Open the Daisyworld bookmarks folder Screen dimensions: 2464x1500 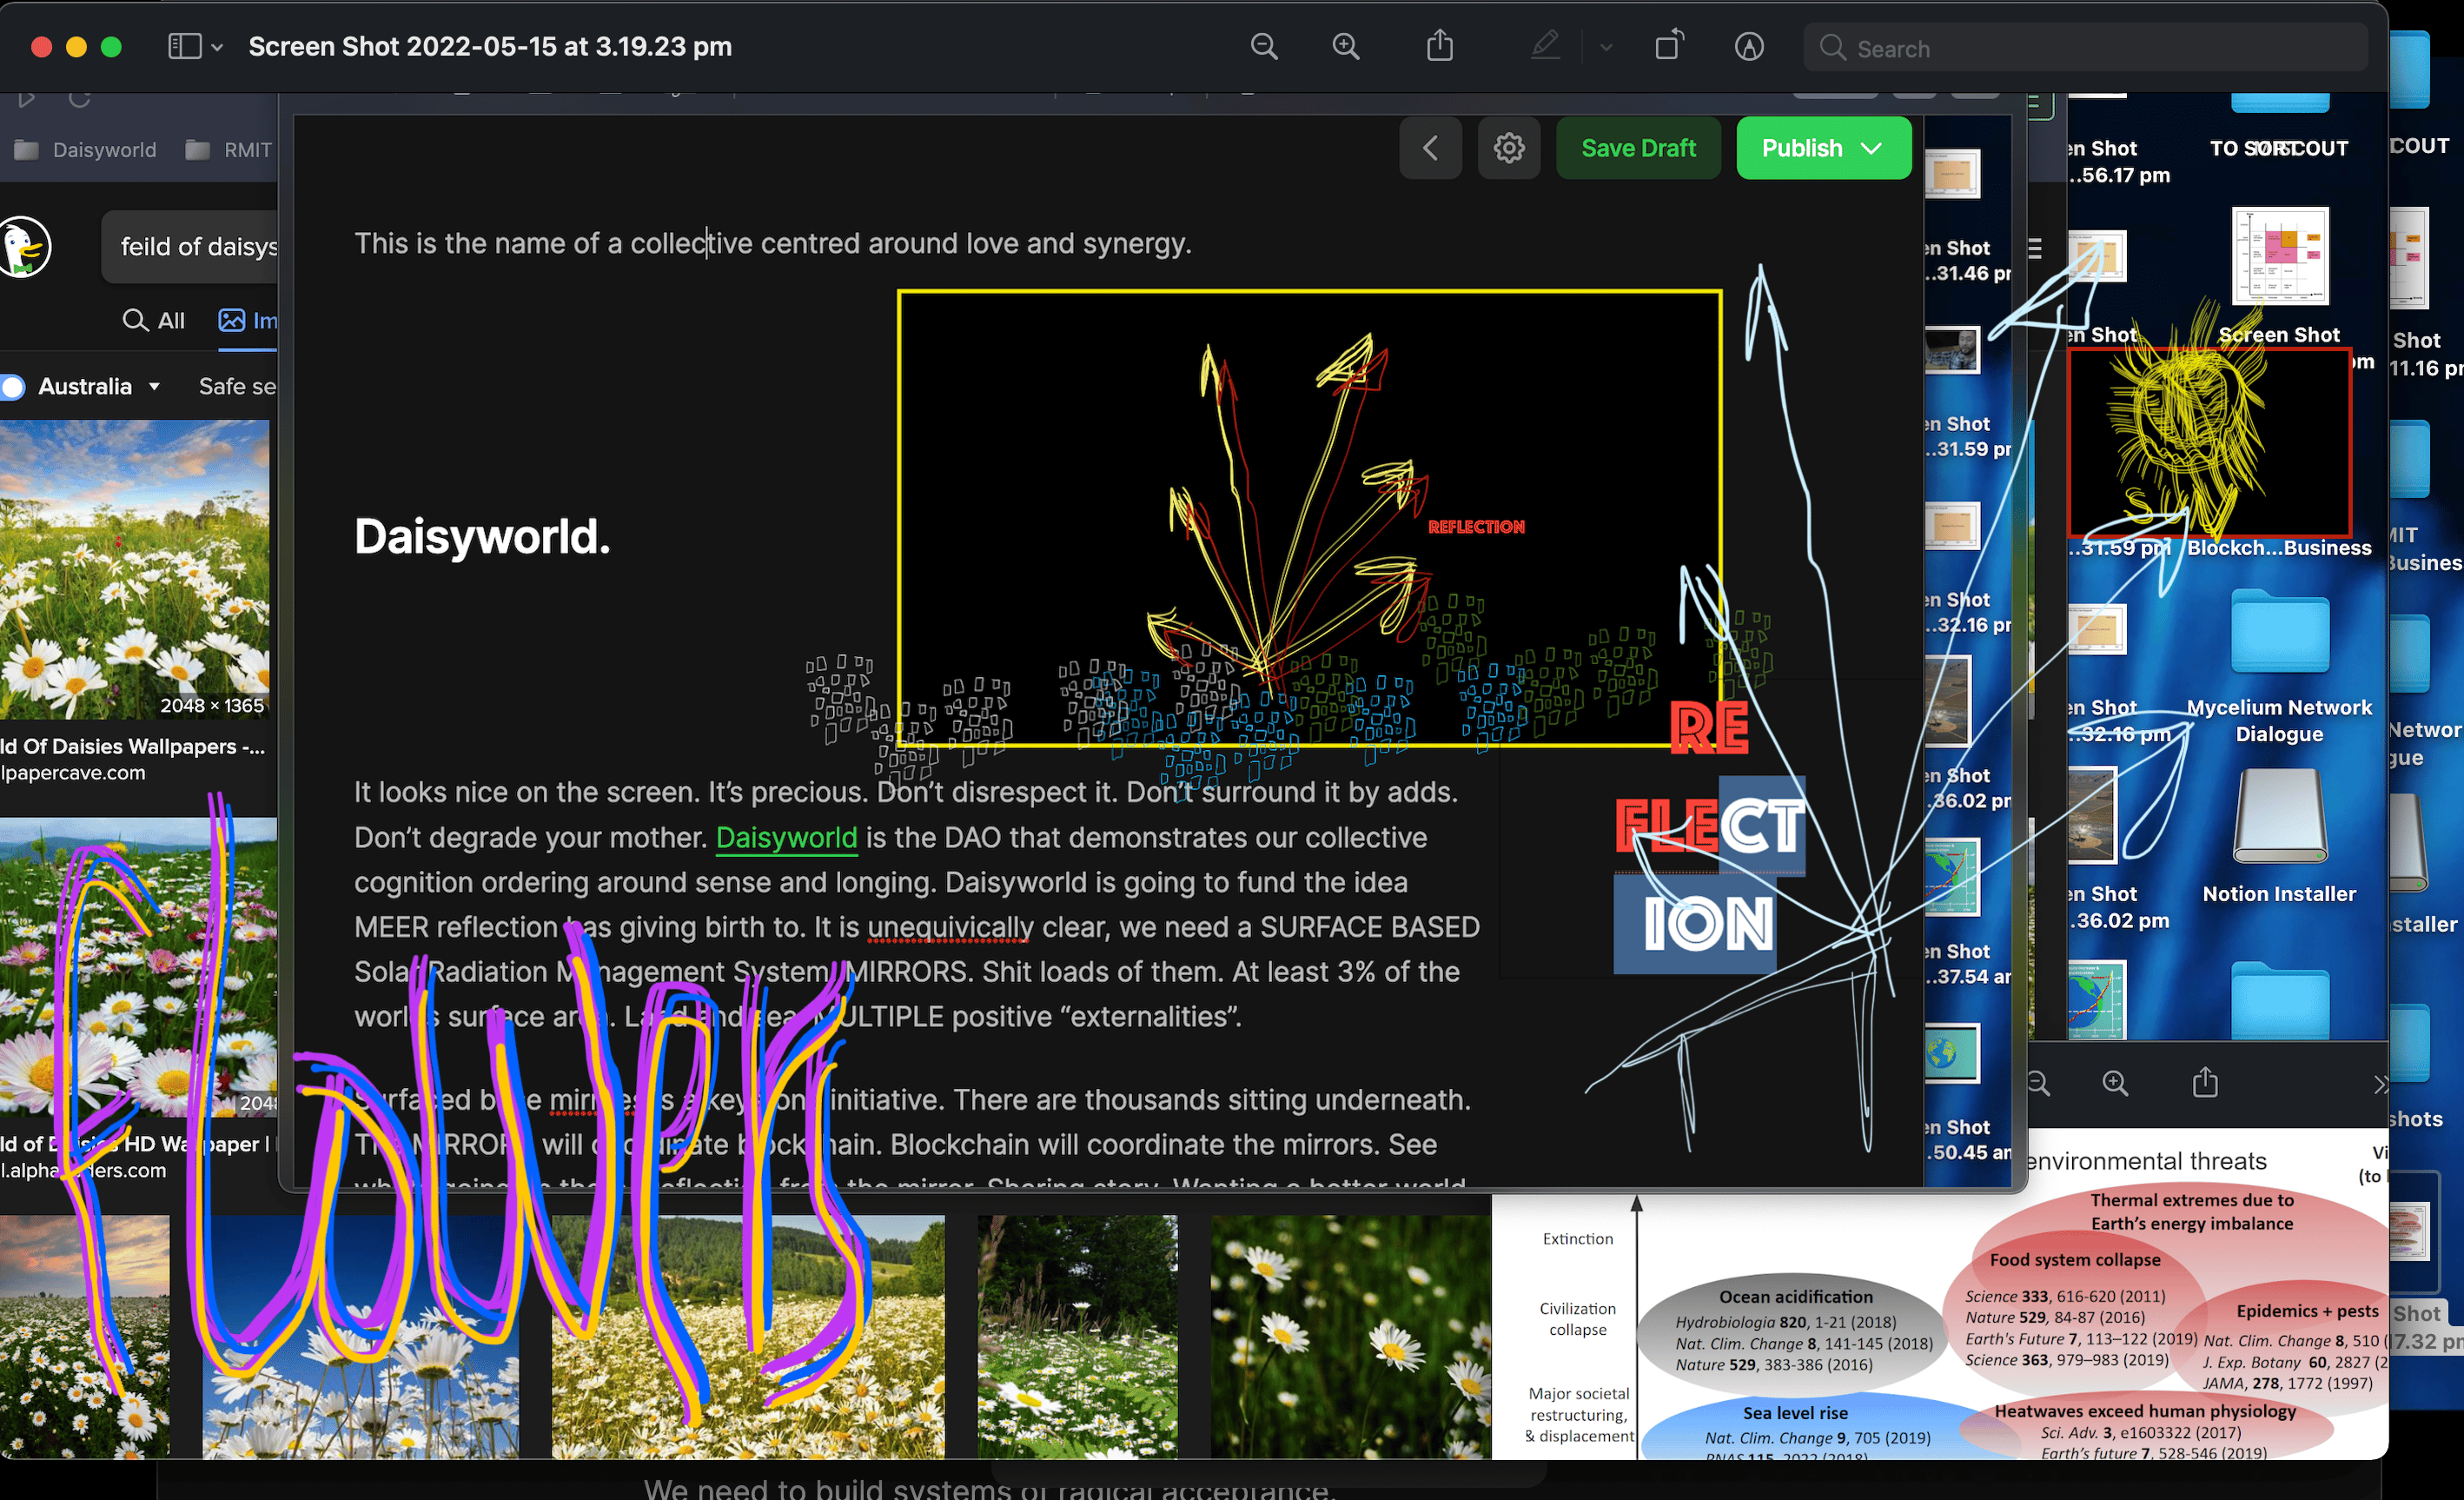click(x=86, y=150)
